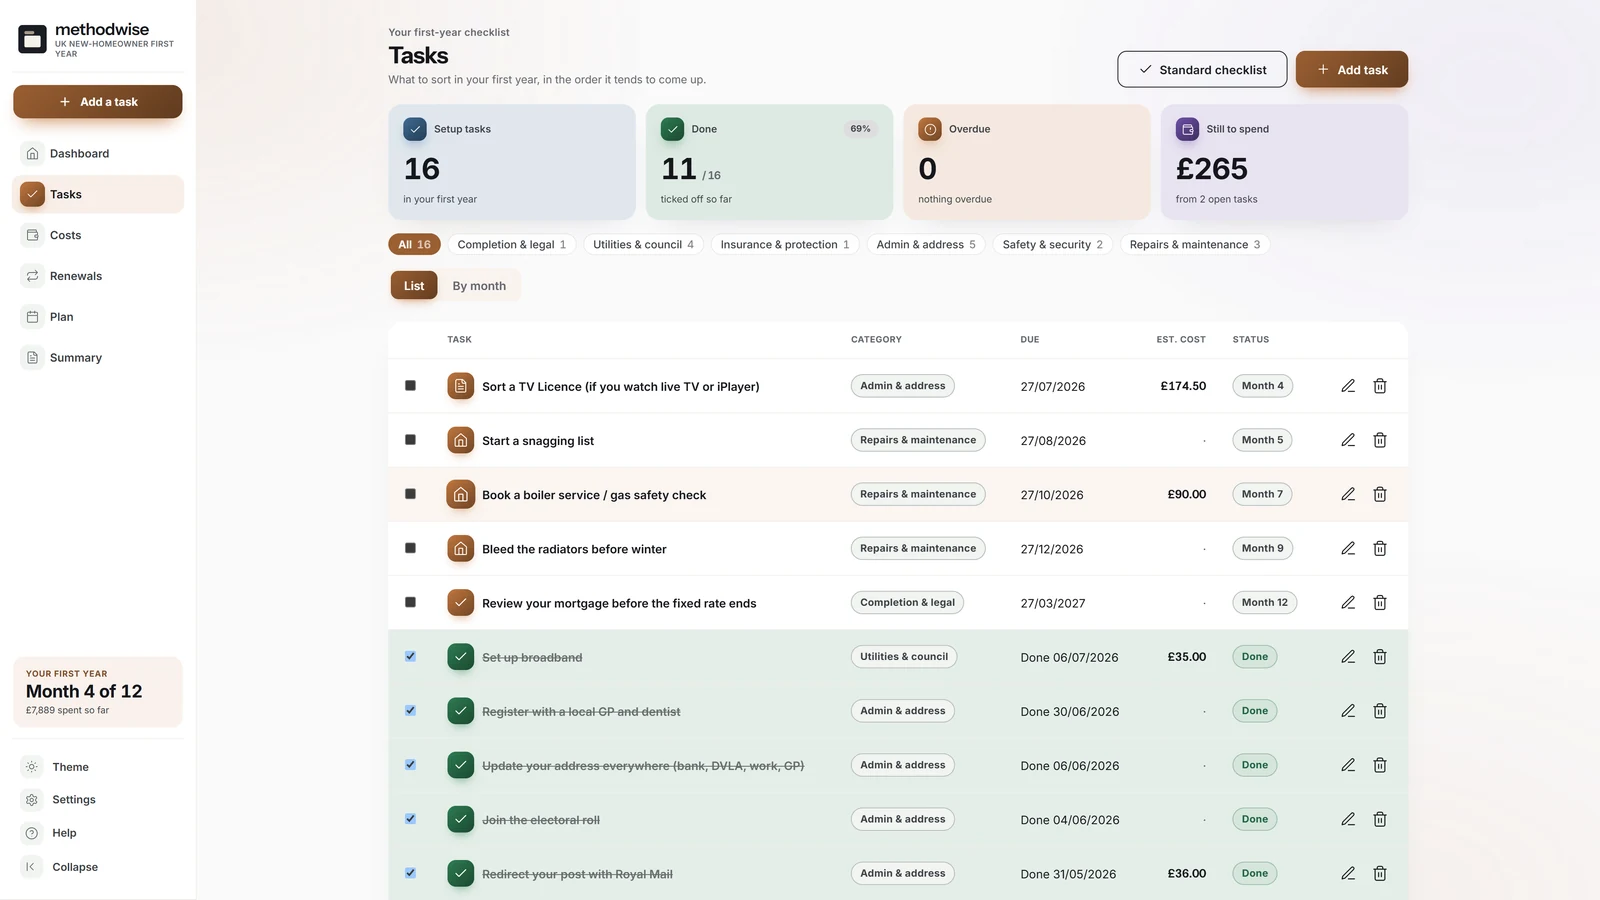Image resolution: width=1600 pixels, height=900 pixels.
Task: Click the Standard checklist button
Action: (x=1202, y=69)
